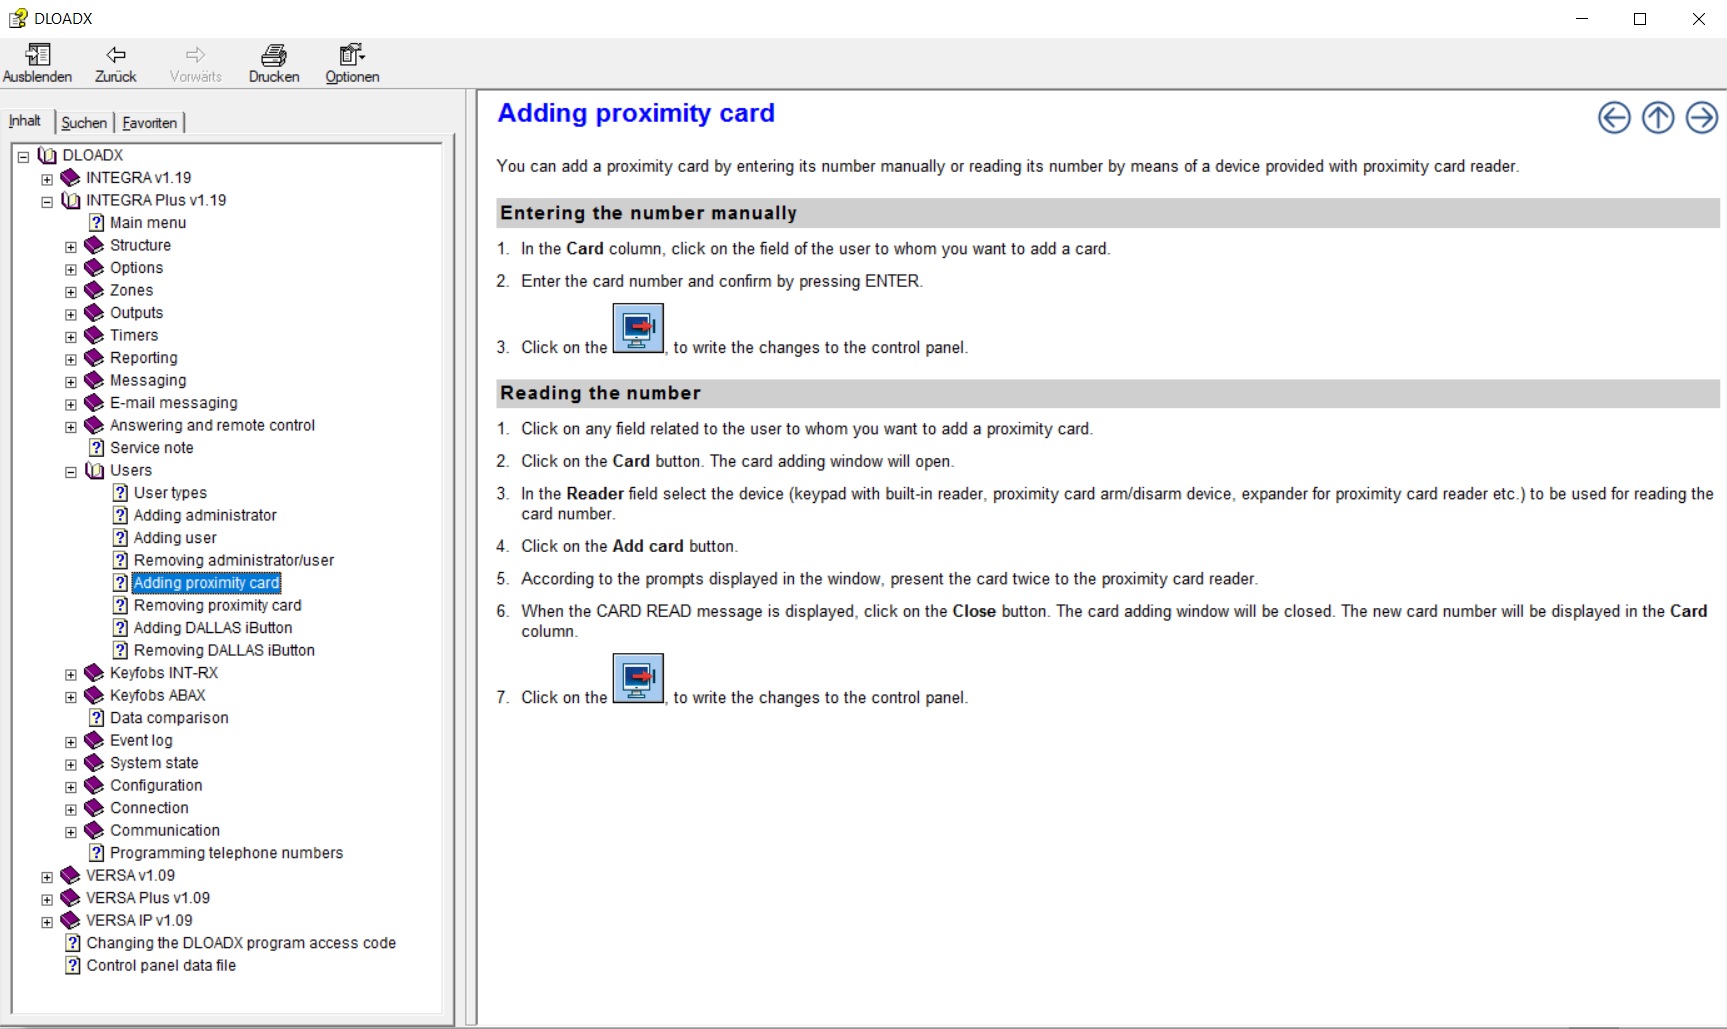
Task: Expand the INTEGRA v1.19 tree node
Action: click(x=47, y=179)
